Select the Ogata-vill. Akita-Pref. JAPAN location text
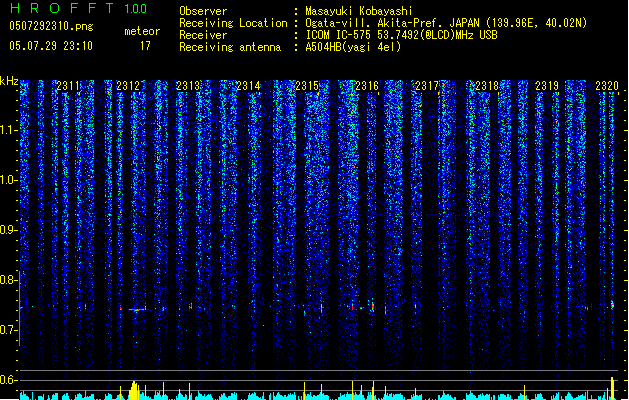The width and height of the screenshot is (629, 400). 446,23
